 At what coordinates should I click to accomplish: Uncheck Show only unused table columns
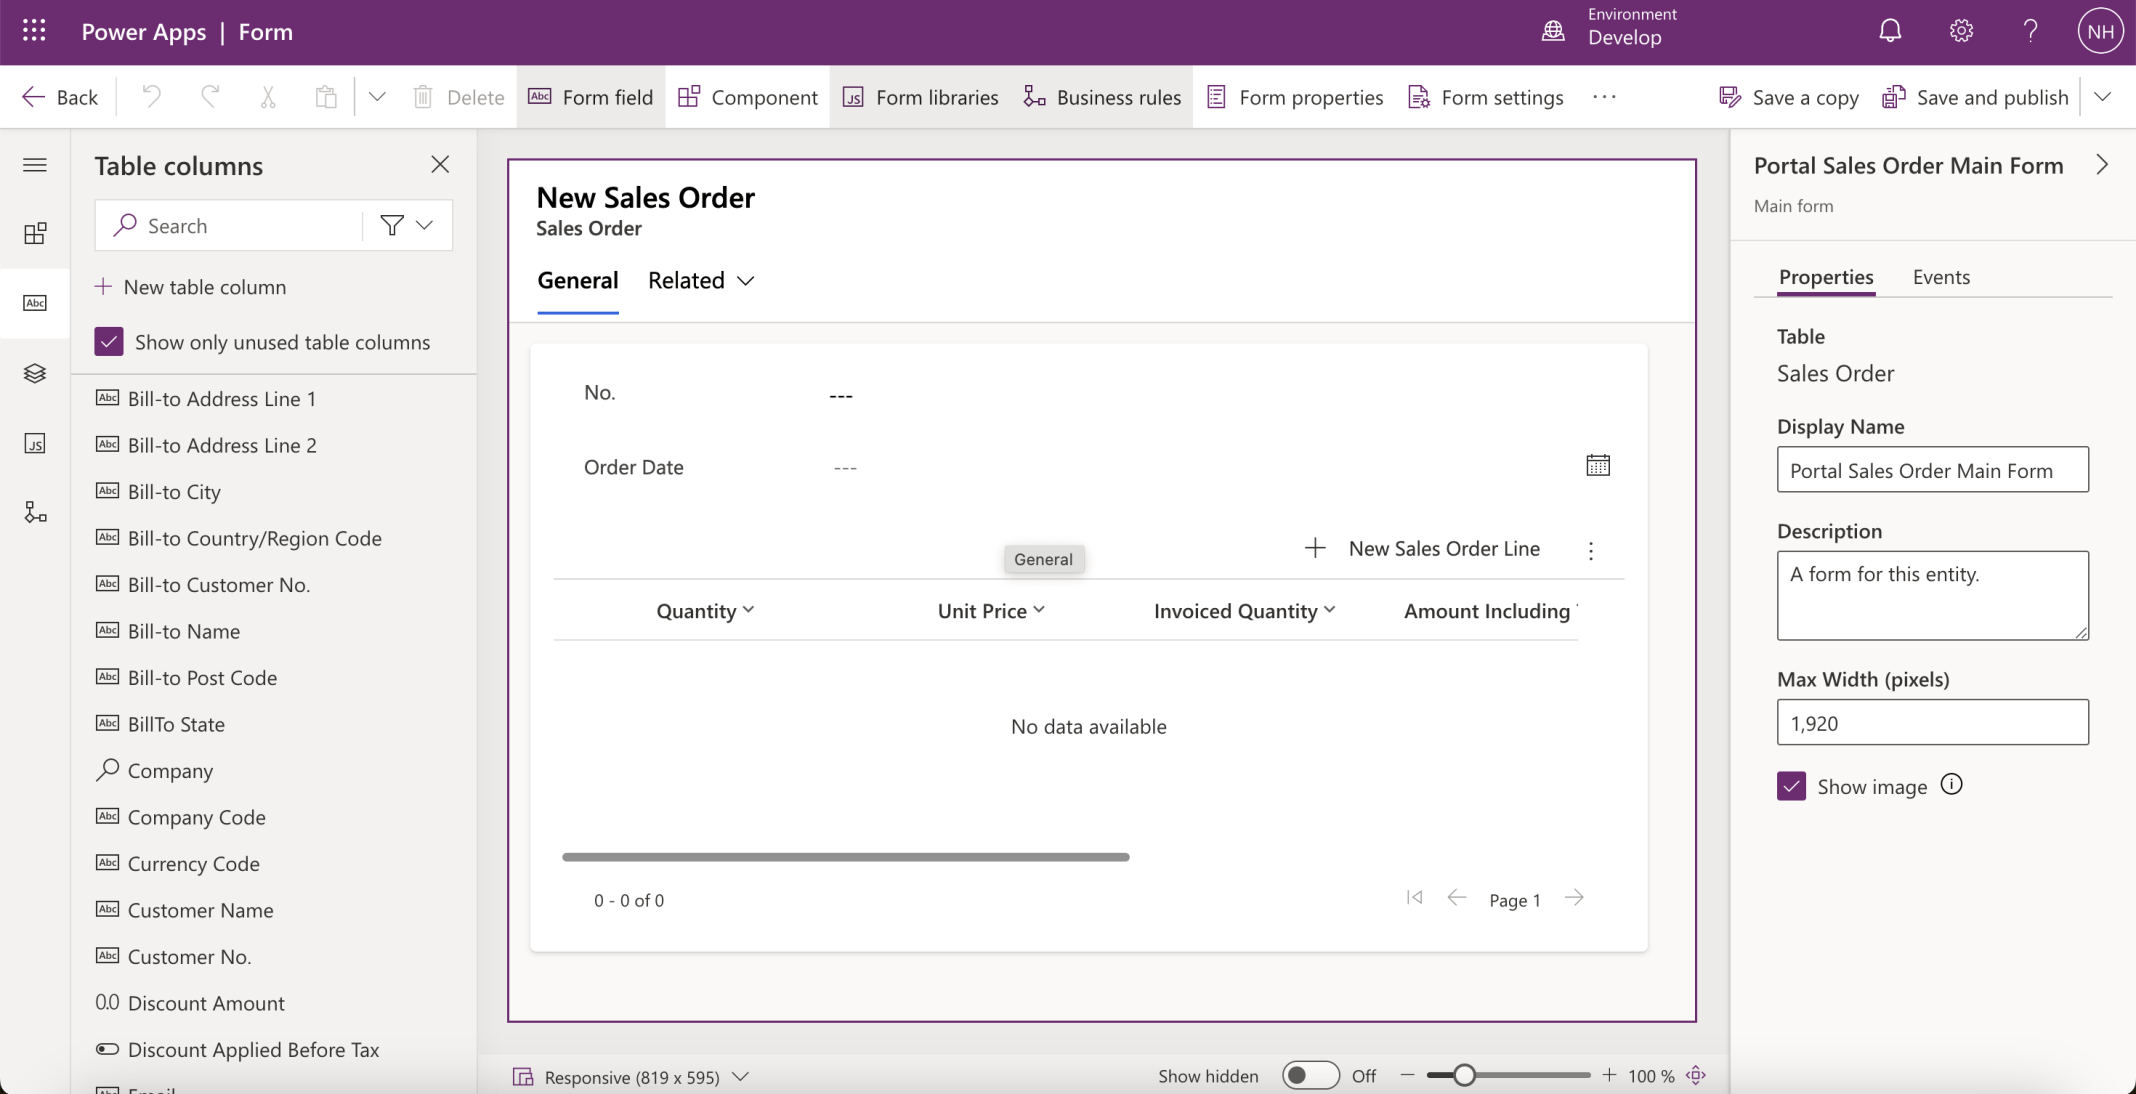[x=109, y=342]
